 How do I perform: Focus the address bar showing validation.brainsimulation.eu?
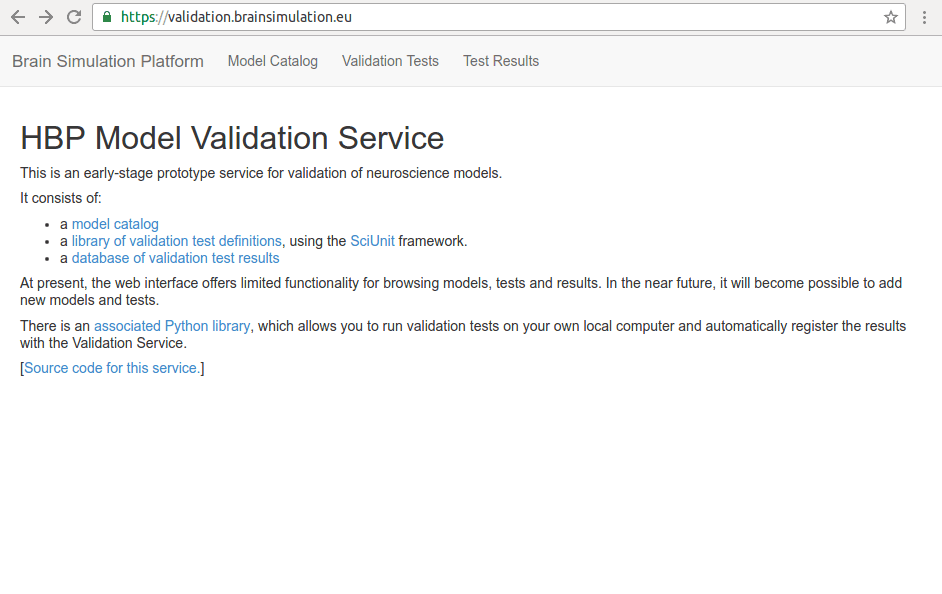[x=500, y=17]
